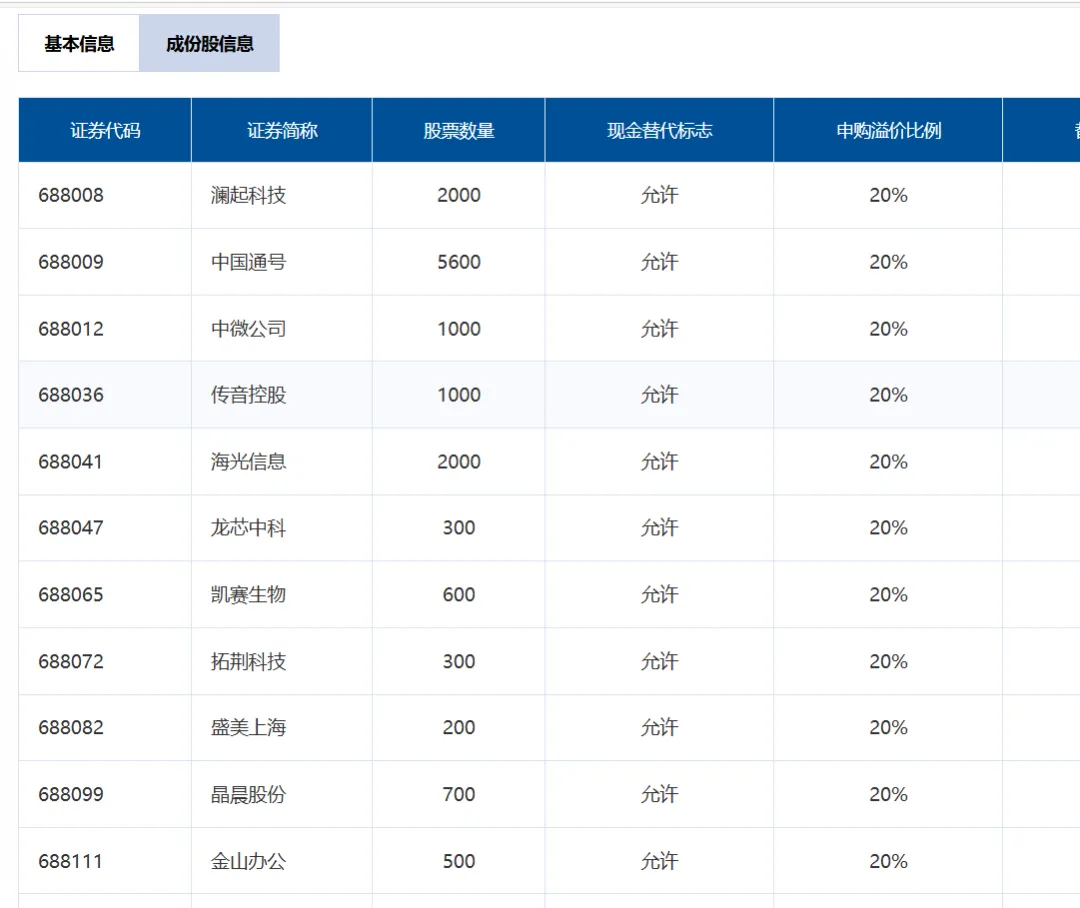Viewport: 1080px width, 908px height.
Task: Click the stock name 澜起科技
Action: [x=248, y=195]
